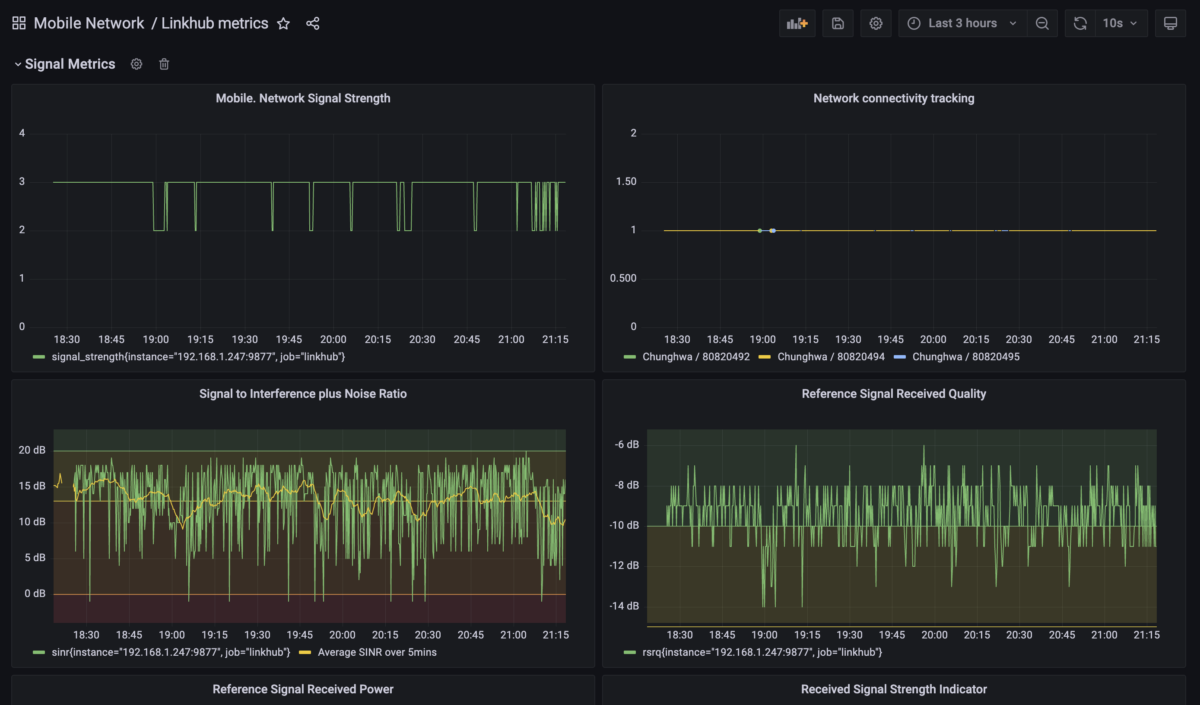Star the Linkhub metrics dashboard
The image size is (1200, 705).
point(284,23)
